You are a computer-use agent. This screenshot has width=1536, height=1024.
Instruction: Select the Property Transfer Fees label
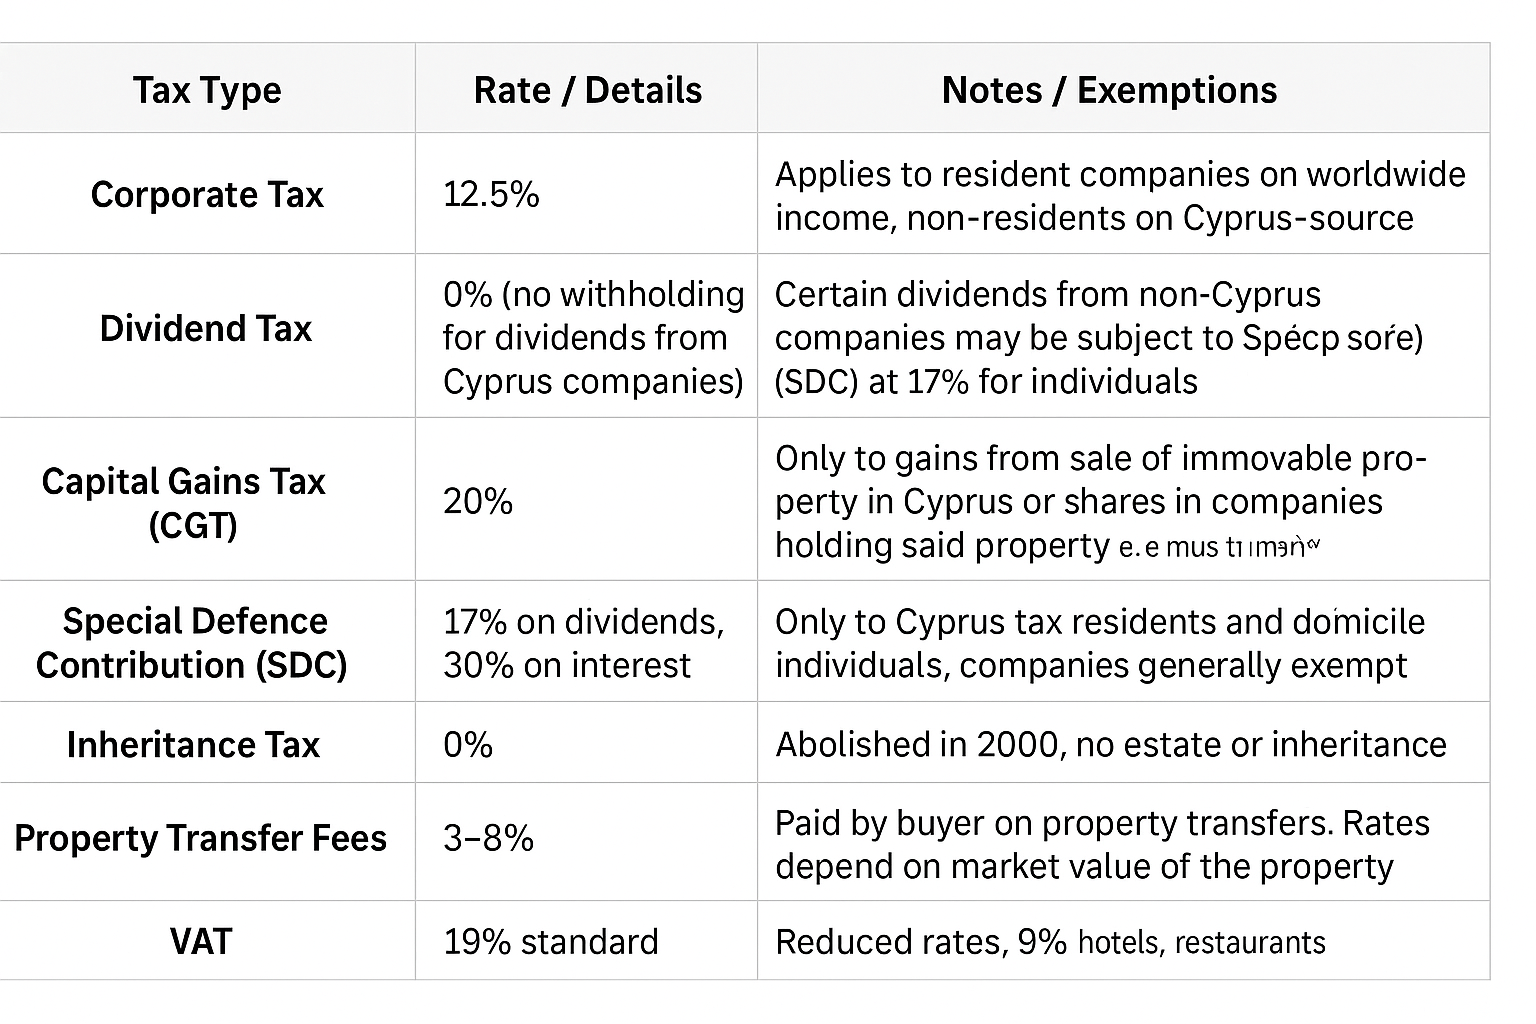click(200, 838)
